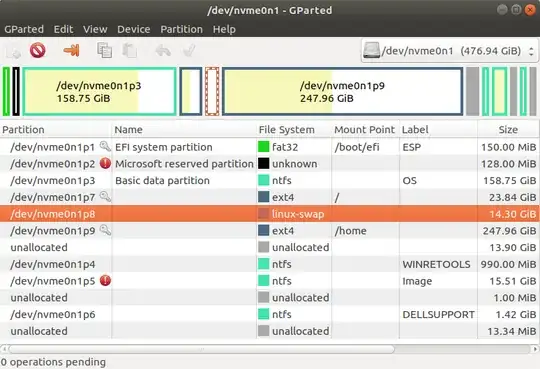540x369 pixels.
Task: Select the /dev/nvme0n1p1 row
Action: click(x=270, y=147)
